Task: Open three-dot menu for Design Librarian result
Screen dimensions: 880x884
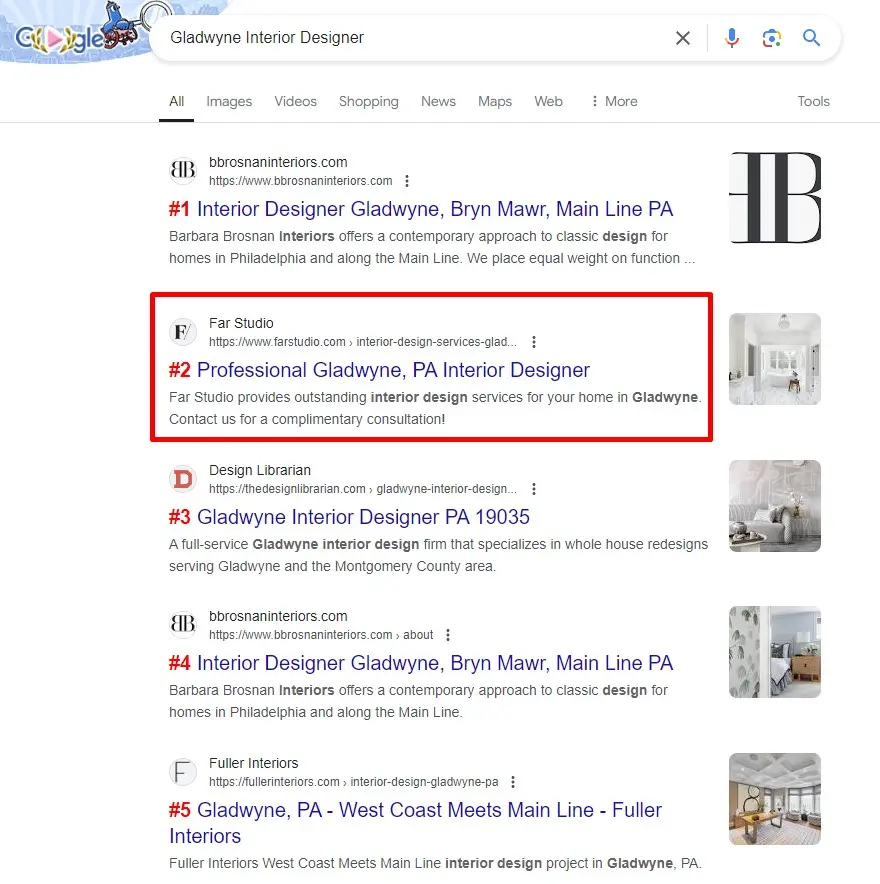Action: (x=534, y=489)
